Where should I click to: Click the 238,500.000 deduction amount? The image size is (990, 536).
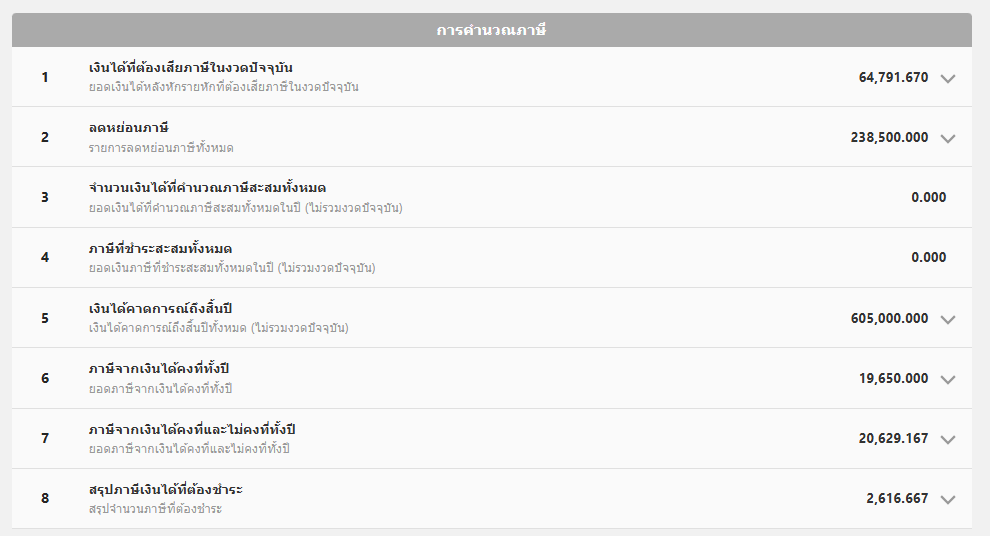click(889, 138)
